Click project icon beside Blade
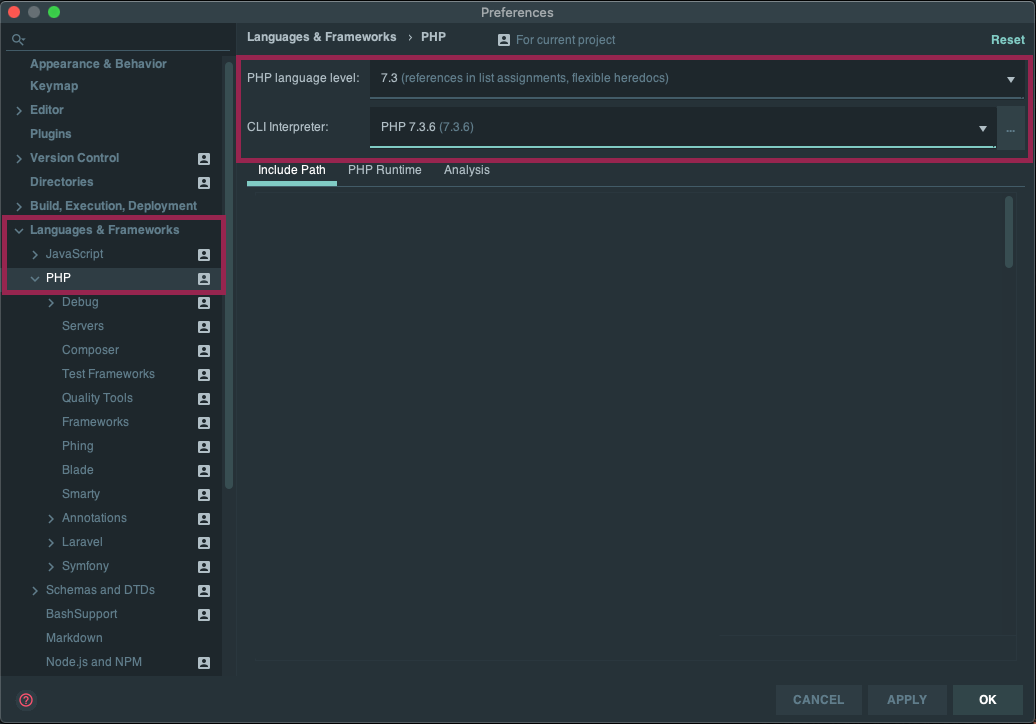The height and width of the screenshot is (724, 1036). pyautogui.click(x=204, y=470)
